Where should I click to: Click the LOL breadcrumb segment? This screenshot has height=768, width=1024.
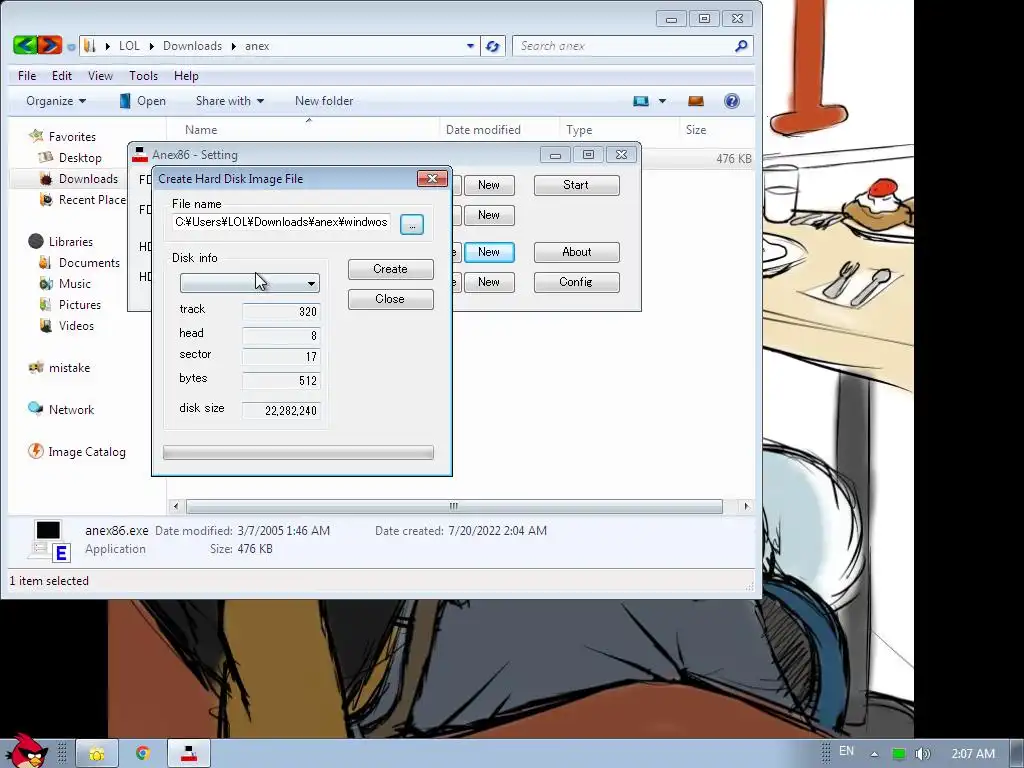point(129,46)
